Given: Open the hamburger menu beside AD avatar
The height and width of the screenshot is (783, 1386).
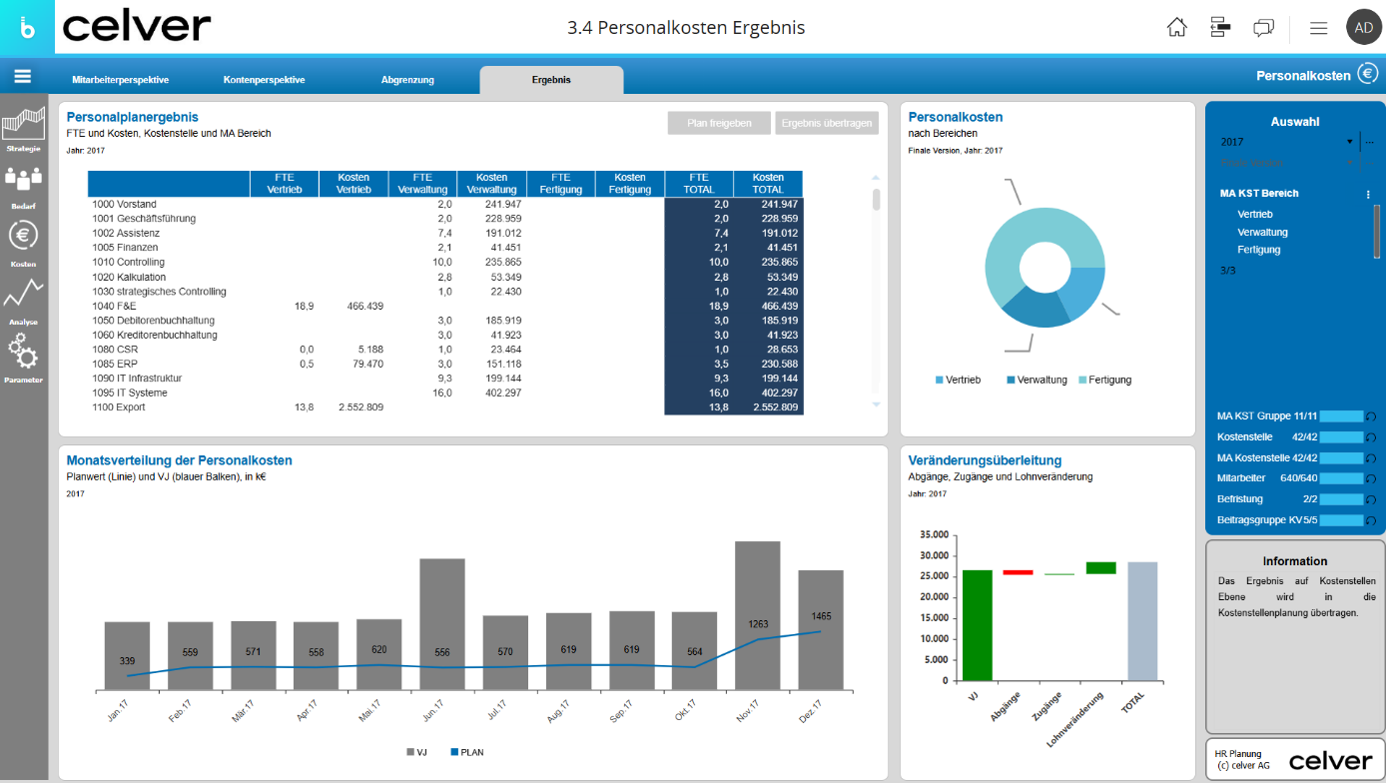Looking at the screenshot, I should [x=1318, y=28].
